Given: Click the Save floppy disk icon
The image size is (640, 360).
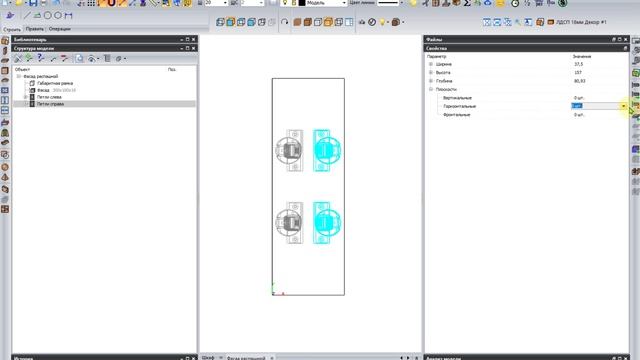Looking at the screenshot, I should (33, 3).
